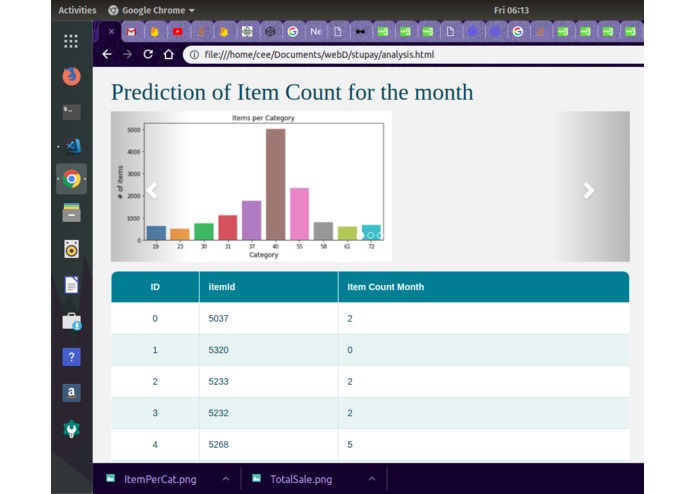The width and height of the screenshot is (695, 494).
Task: Click count value 0 in row 5320
Action: click(x=350, y=350)
